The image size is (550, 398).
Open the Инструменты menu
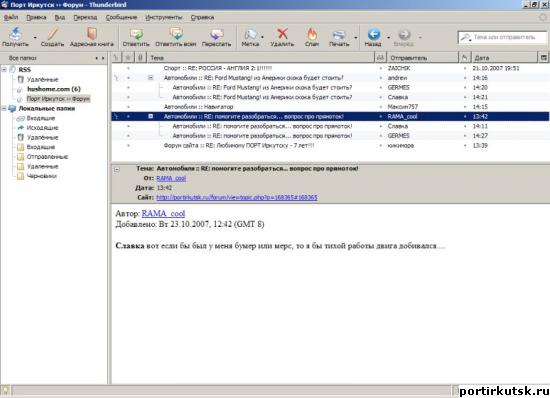coord(164,17)
